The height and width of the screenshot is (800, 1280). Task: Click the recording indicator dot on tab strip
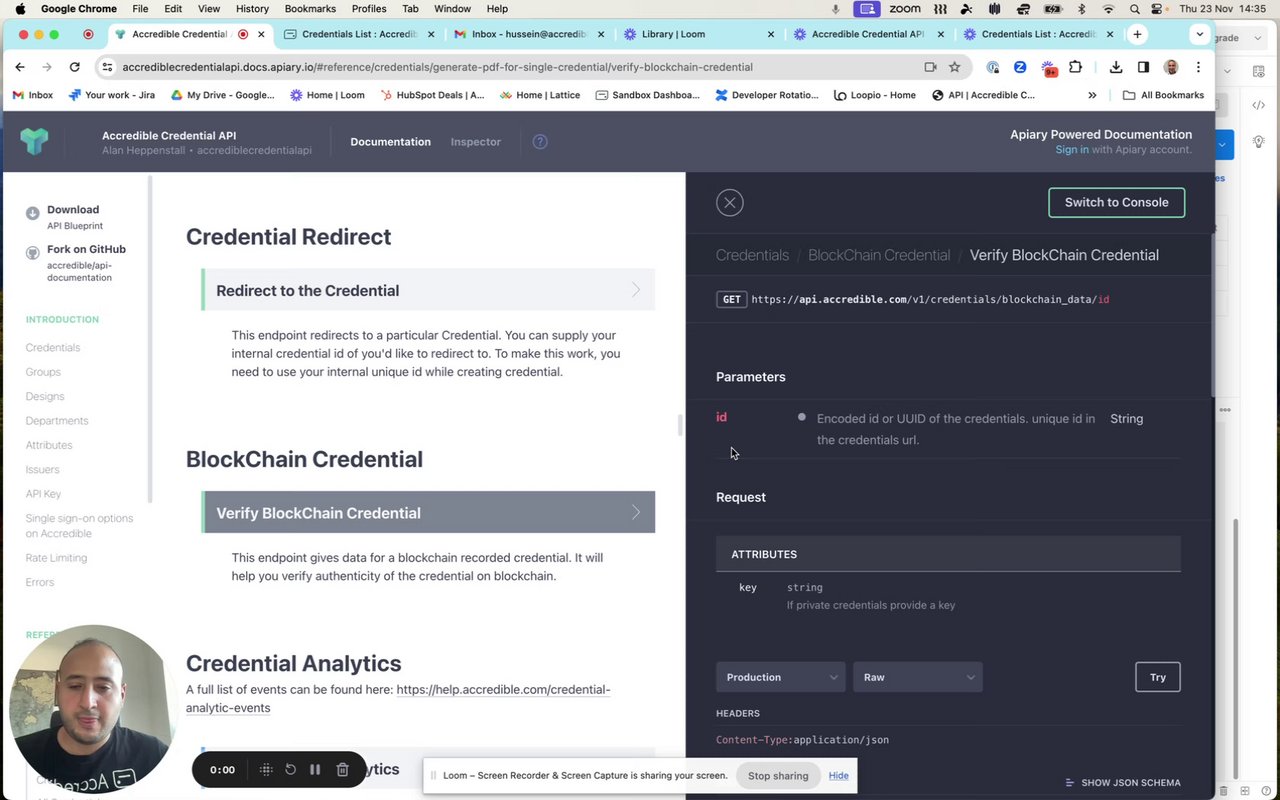pos(88,34)
